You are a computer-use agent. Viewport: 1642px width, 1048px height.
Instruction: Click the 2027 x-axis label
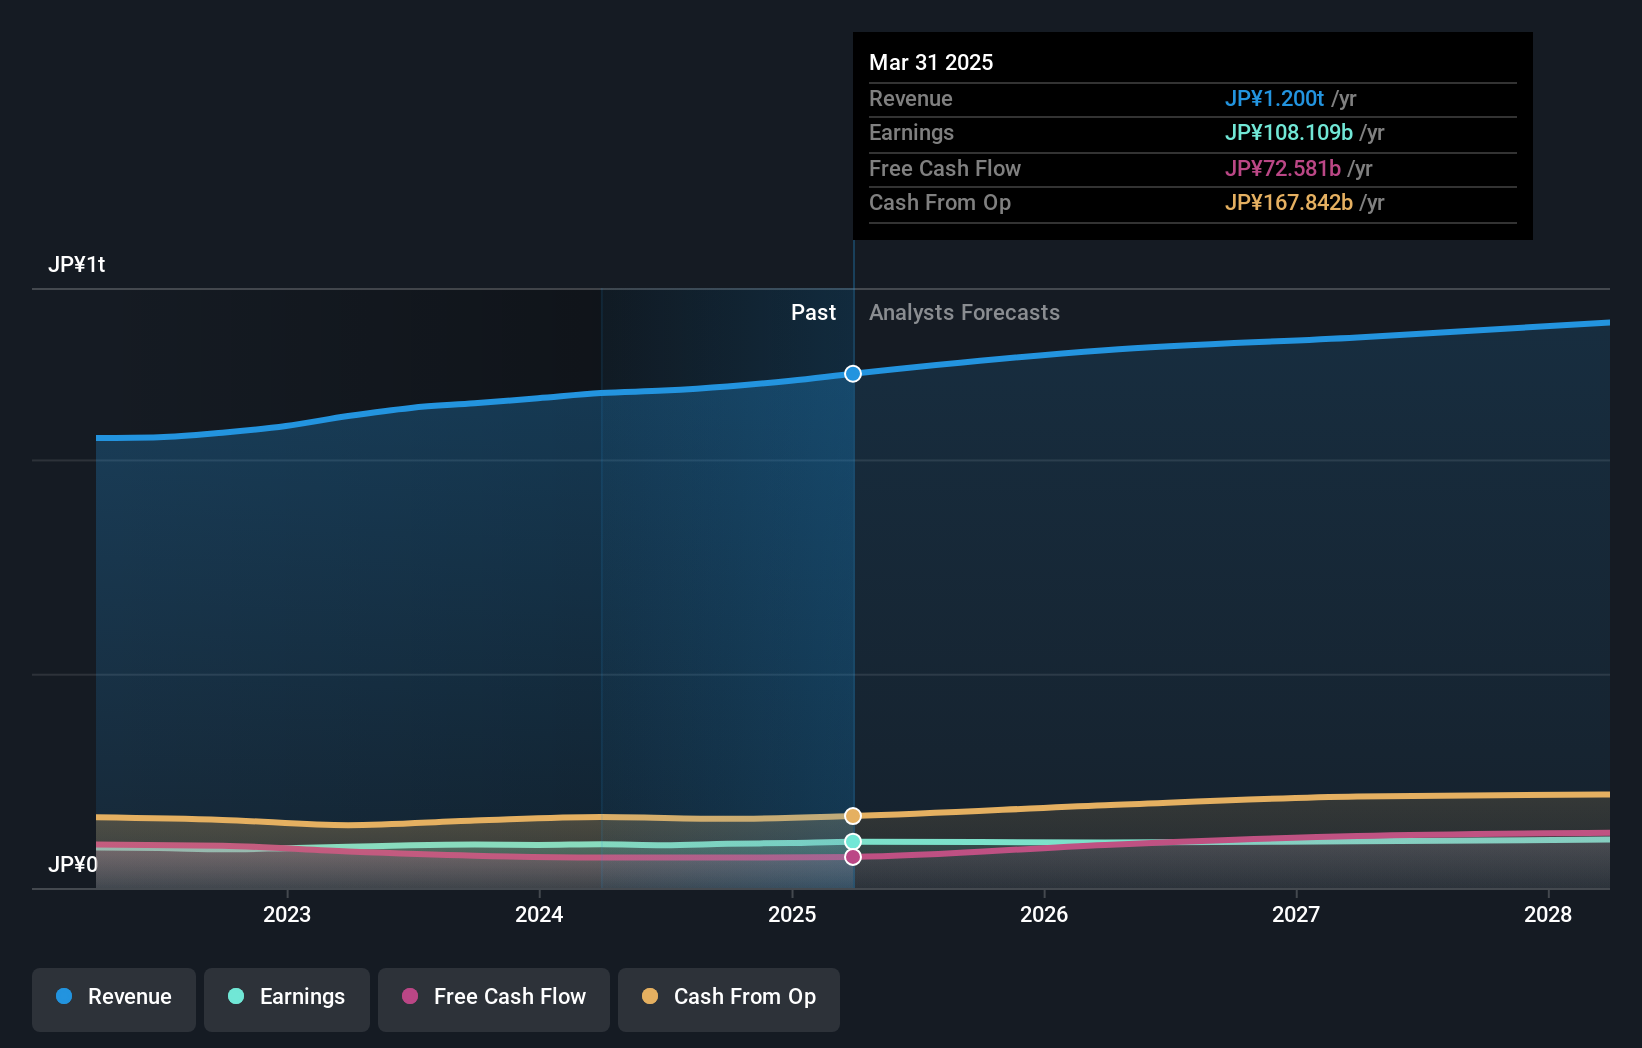pos(1296,915)
